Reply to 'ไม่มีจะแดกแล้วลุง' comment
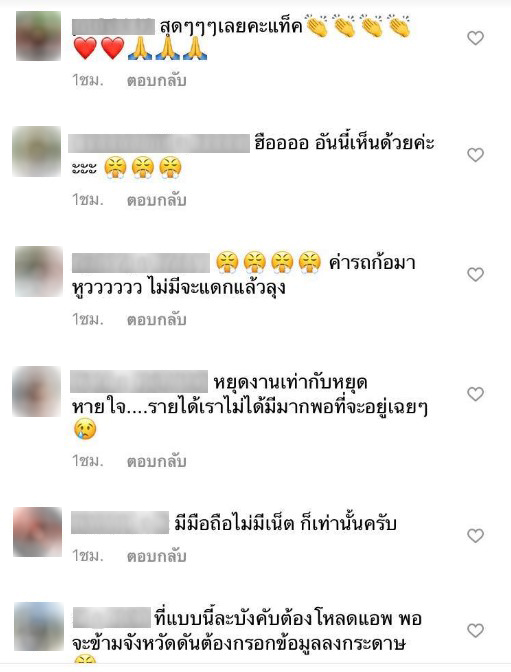 pos(156,320)
